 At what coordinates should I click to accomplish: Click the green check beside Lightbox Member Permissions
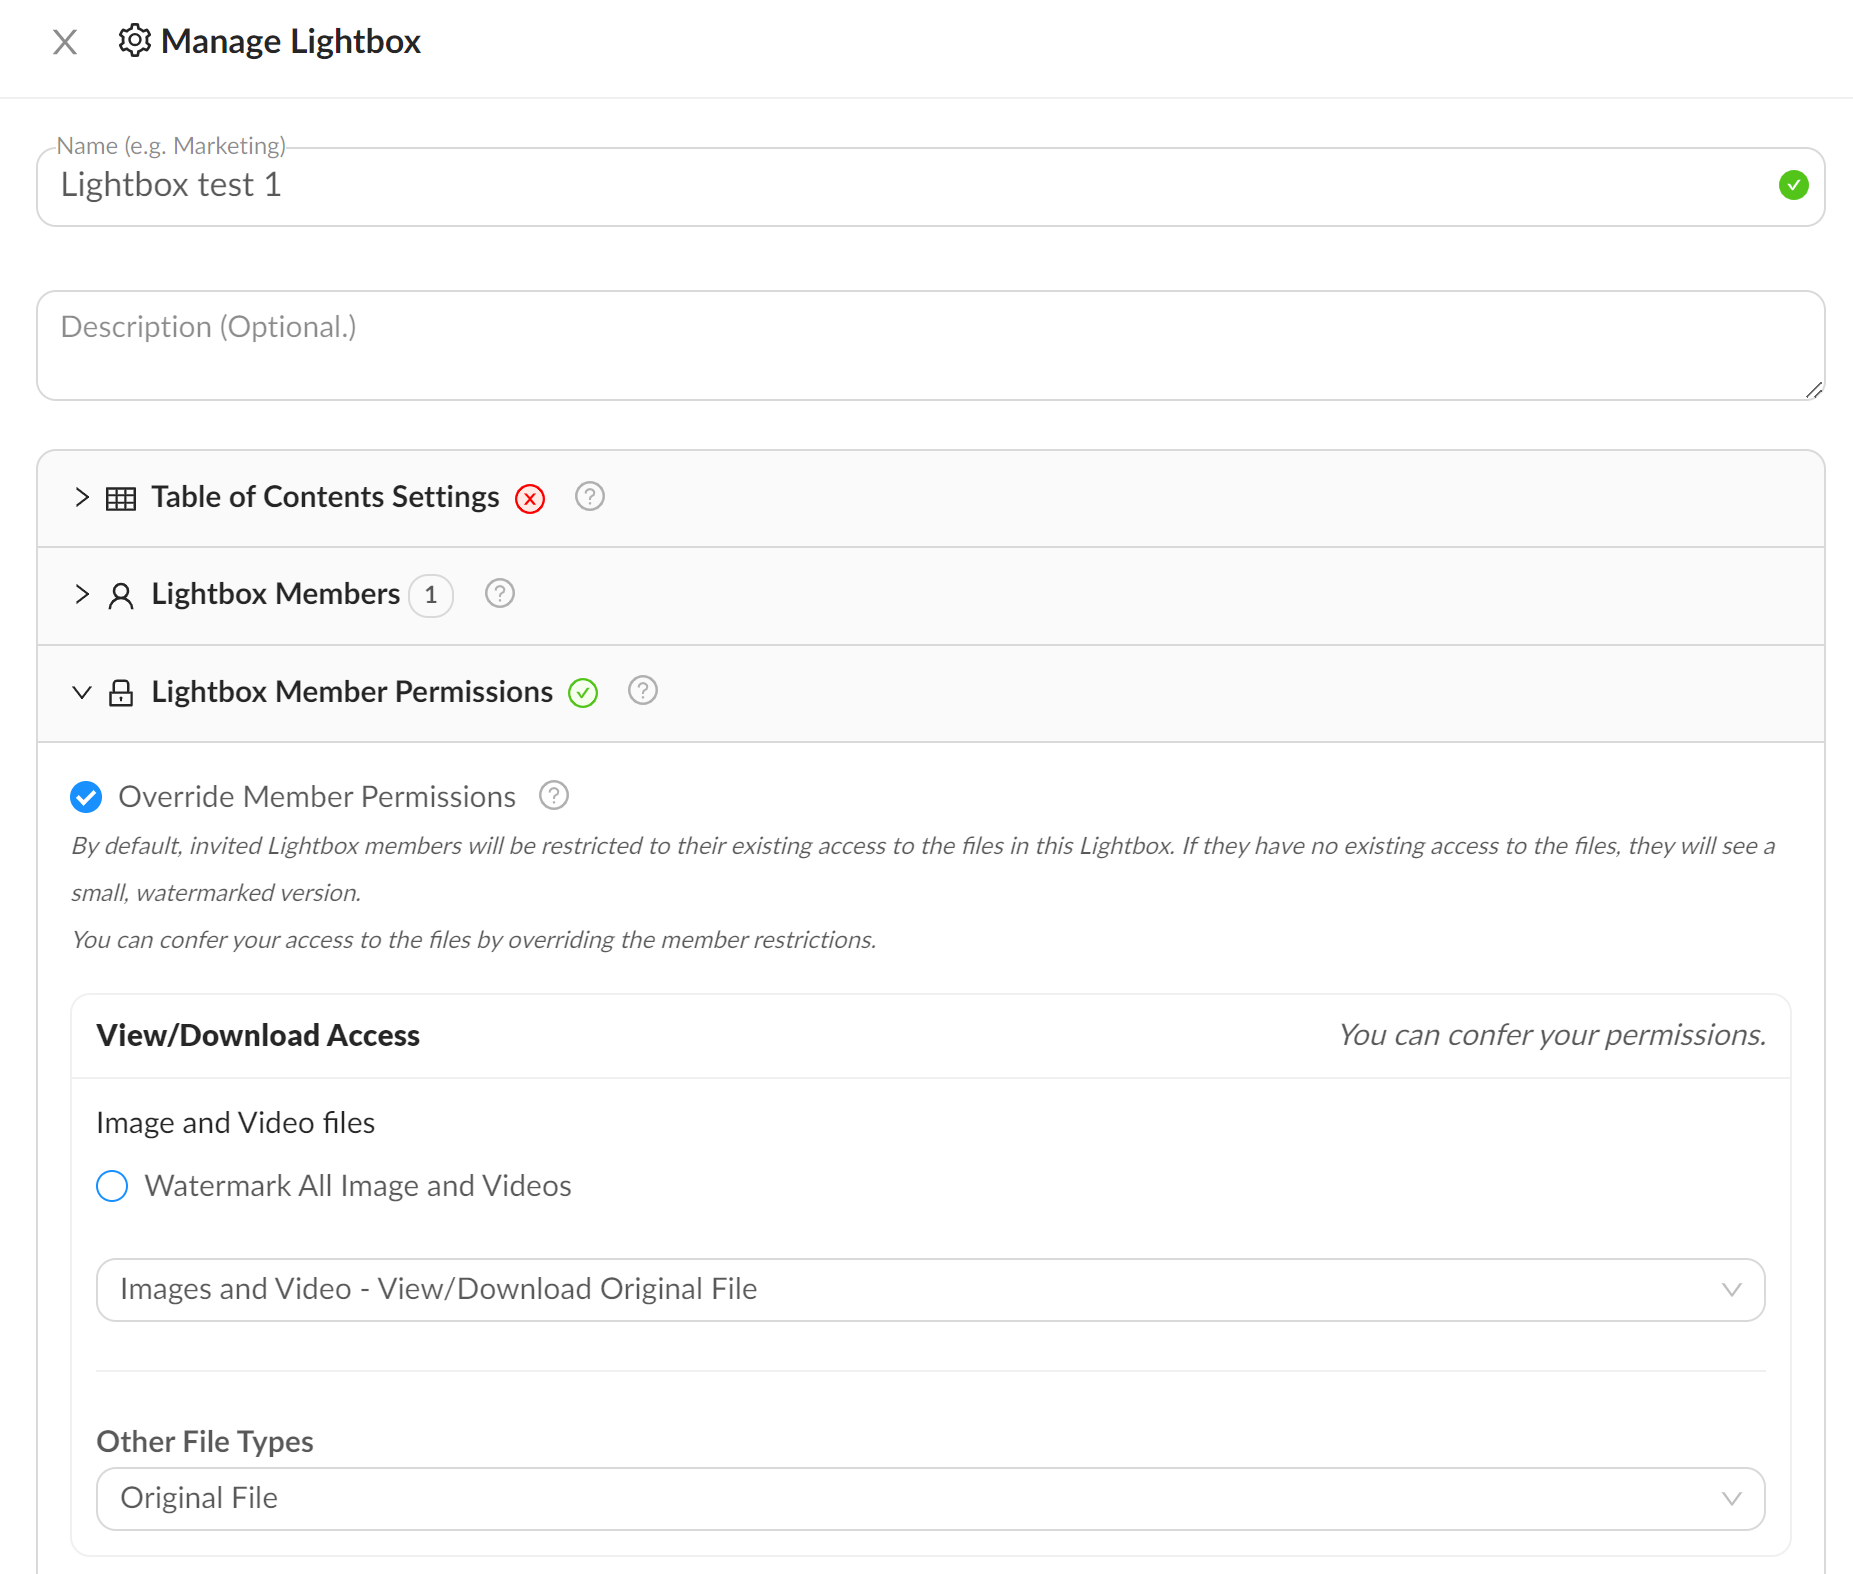(x=583, y=693)
